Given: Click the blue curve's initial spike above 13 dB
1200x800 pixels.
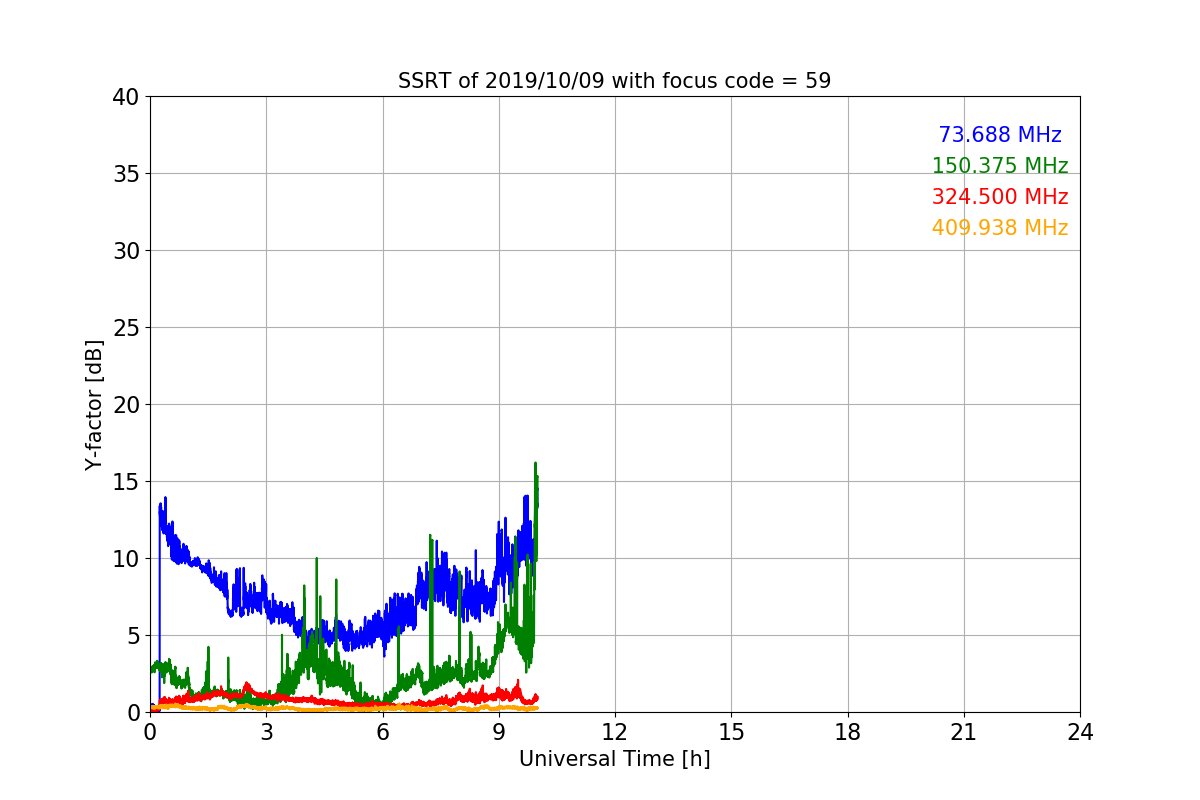Looking at the screenshot, I should click(165, 499).
